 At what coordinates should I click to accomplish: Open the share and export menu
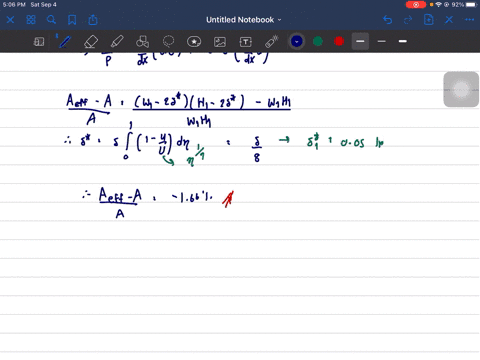pyautogui.click(x=93, y=20)
